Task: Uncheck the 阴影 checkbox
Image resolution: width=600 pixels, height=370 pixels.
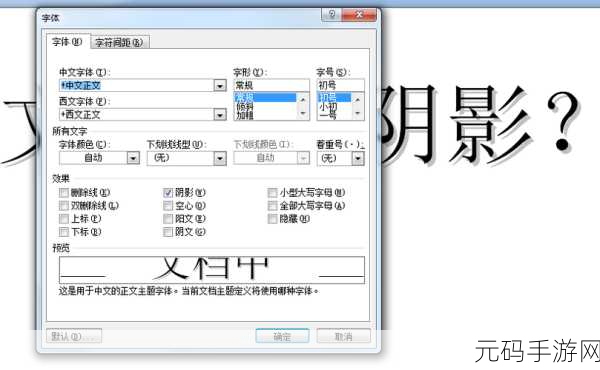Action: pyautogui.click(x=168, y=192)
